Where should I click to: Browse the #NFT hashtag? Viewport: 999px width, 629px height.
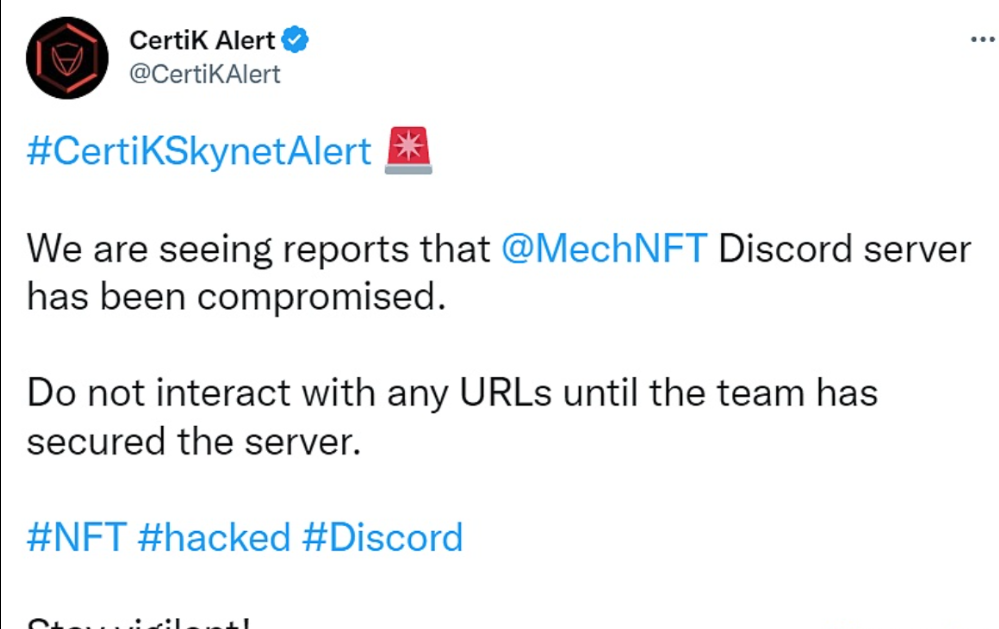[76, 537]
